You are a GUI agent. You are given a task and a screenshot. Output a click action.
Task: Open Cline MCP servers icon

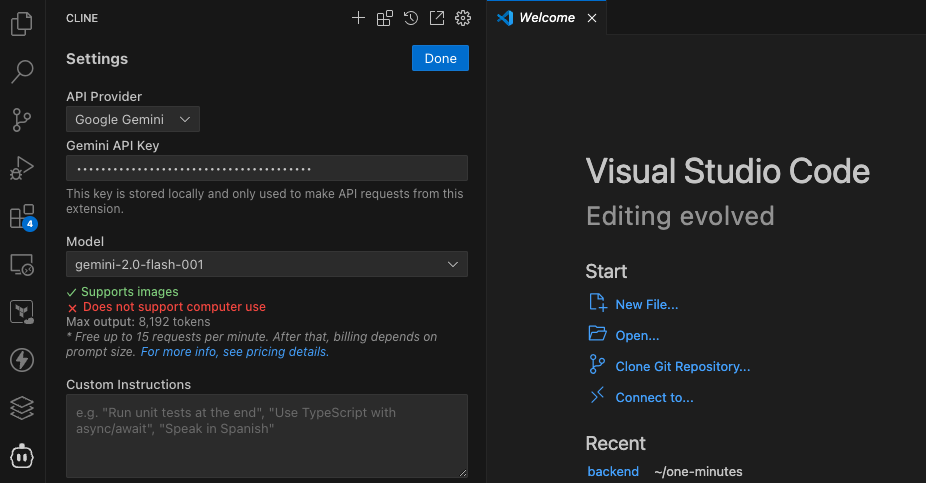tap(384, 18)
